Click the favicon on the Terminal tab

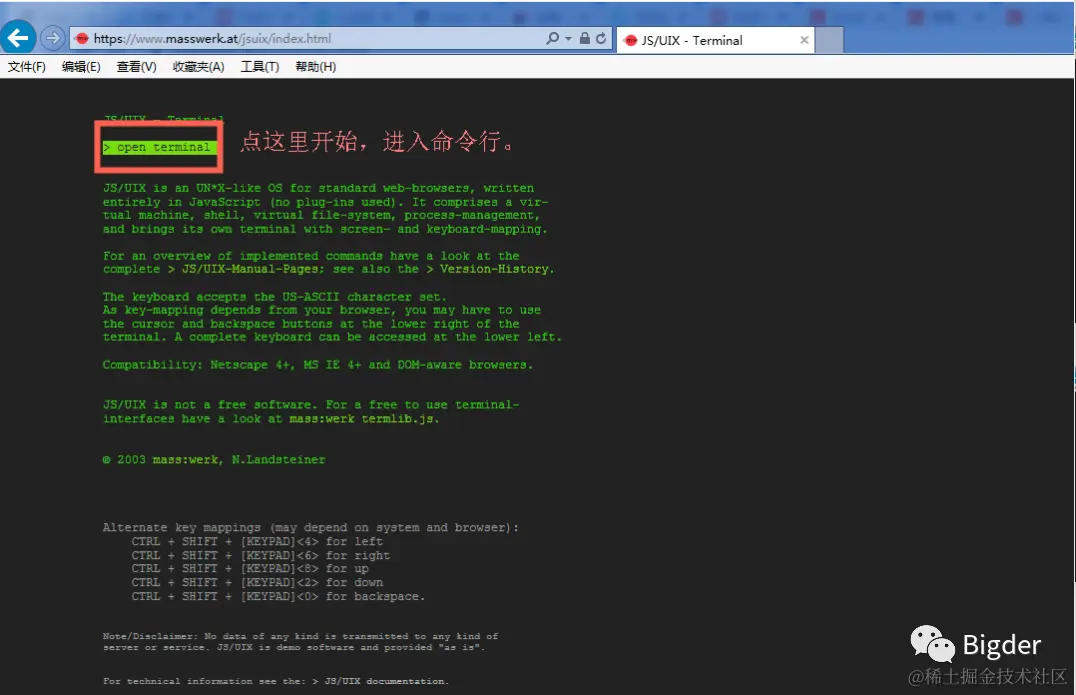(x=630, y=40)
